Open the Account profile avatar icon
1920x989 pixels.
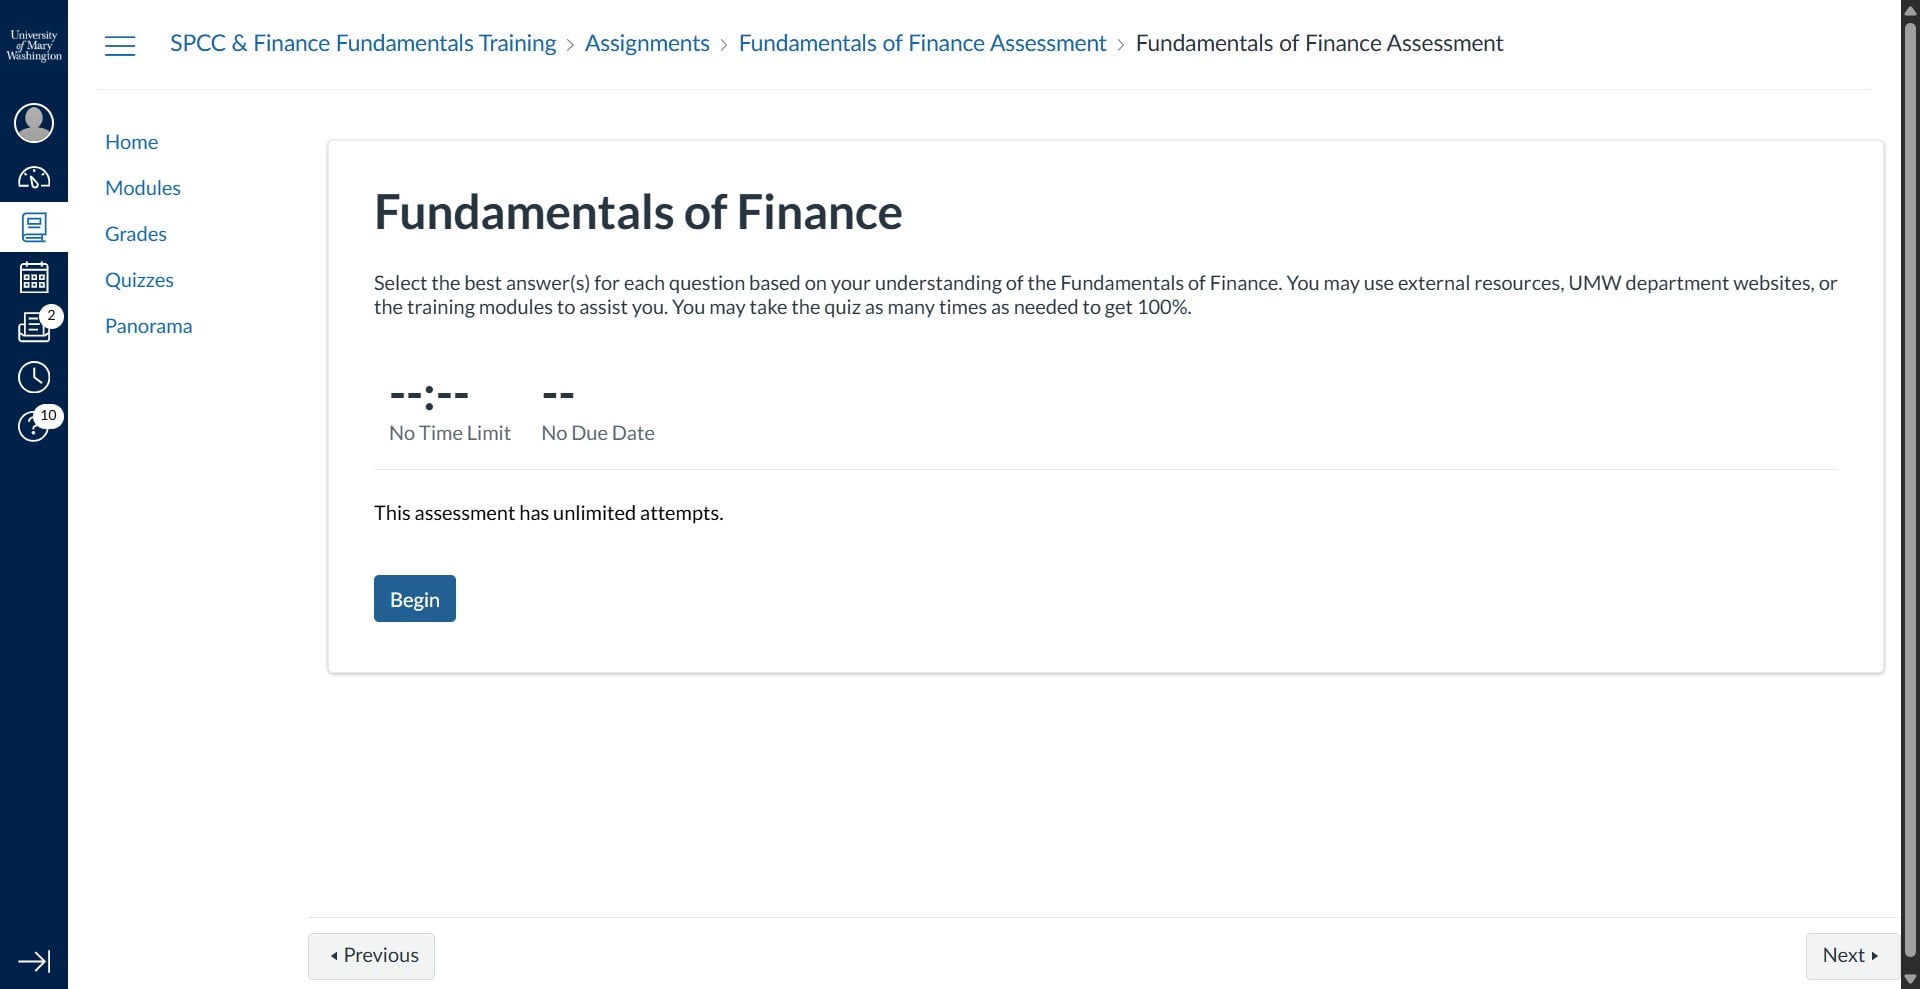pyautogui.click(x=34, y=123)
